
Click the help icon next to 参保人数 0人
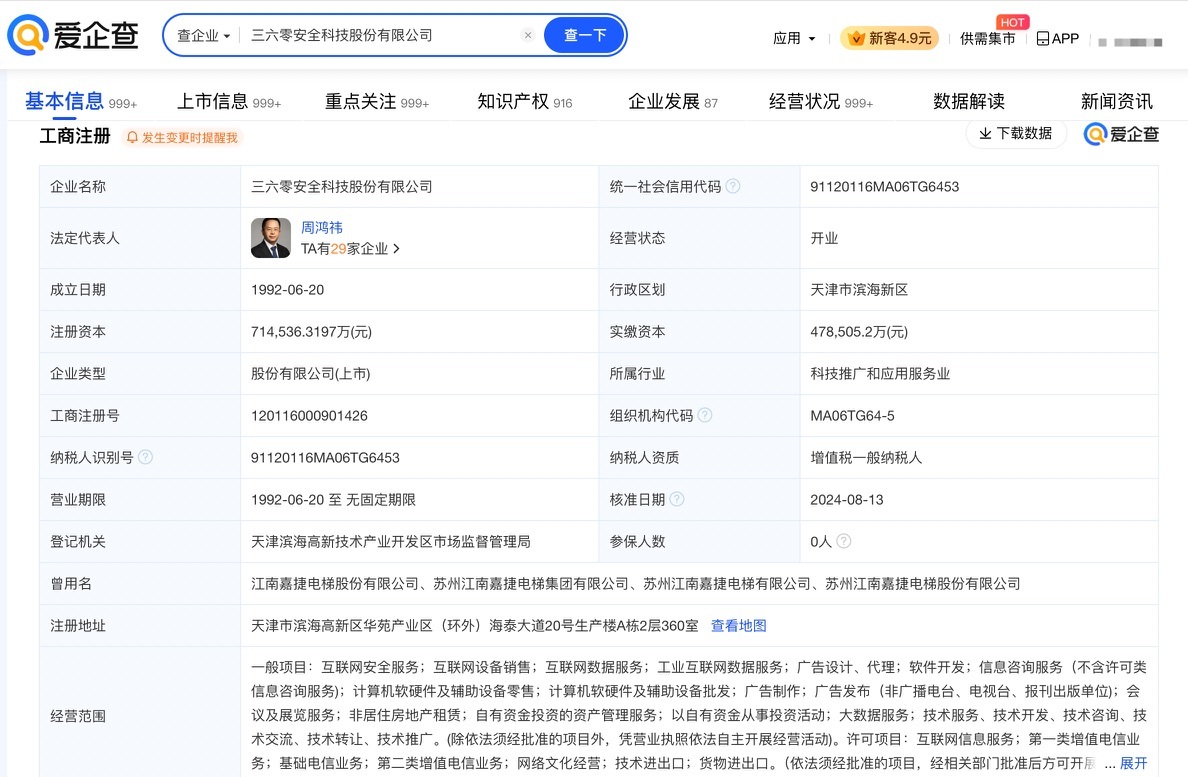click(x=843, y=541)
